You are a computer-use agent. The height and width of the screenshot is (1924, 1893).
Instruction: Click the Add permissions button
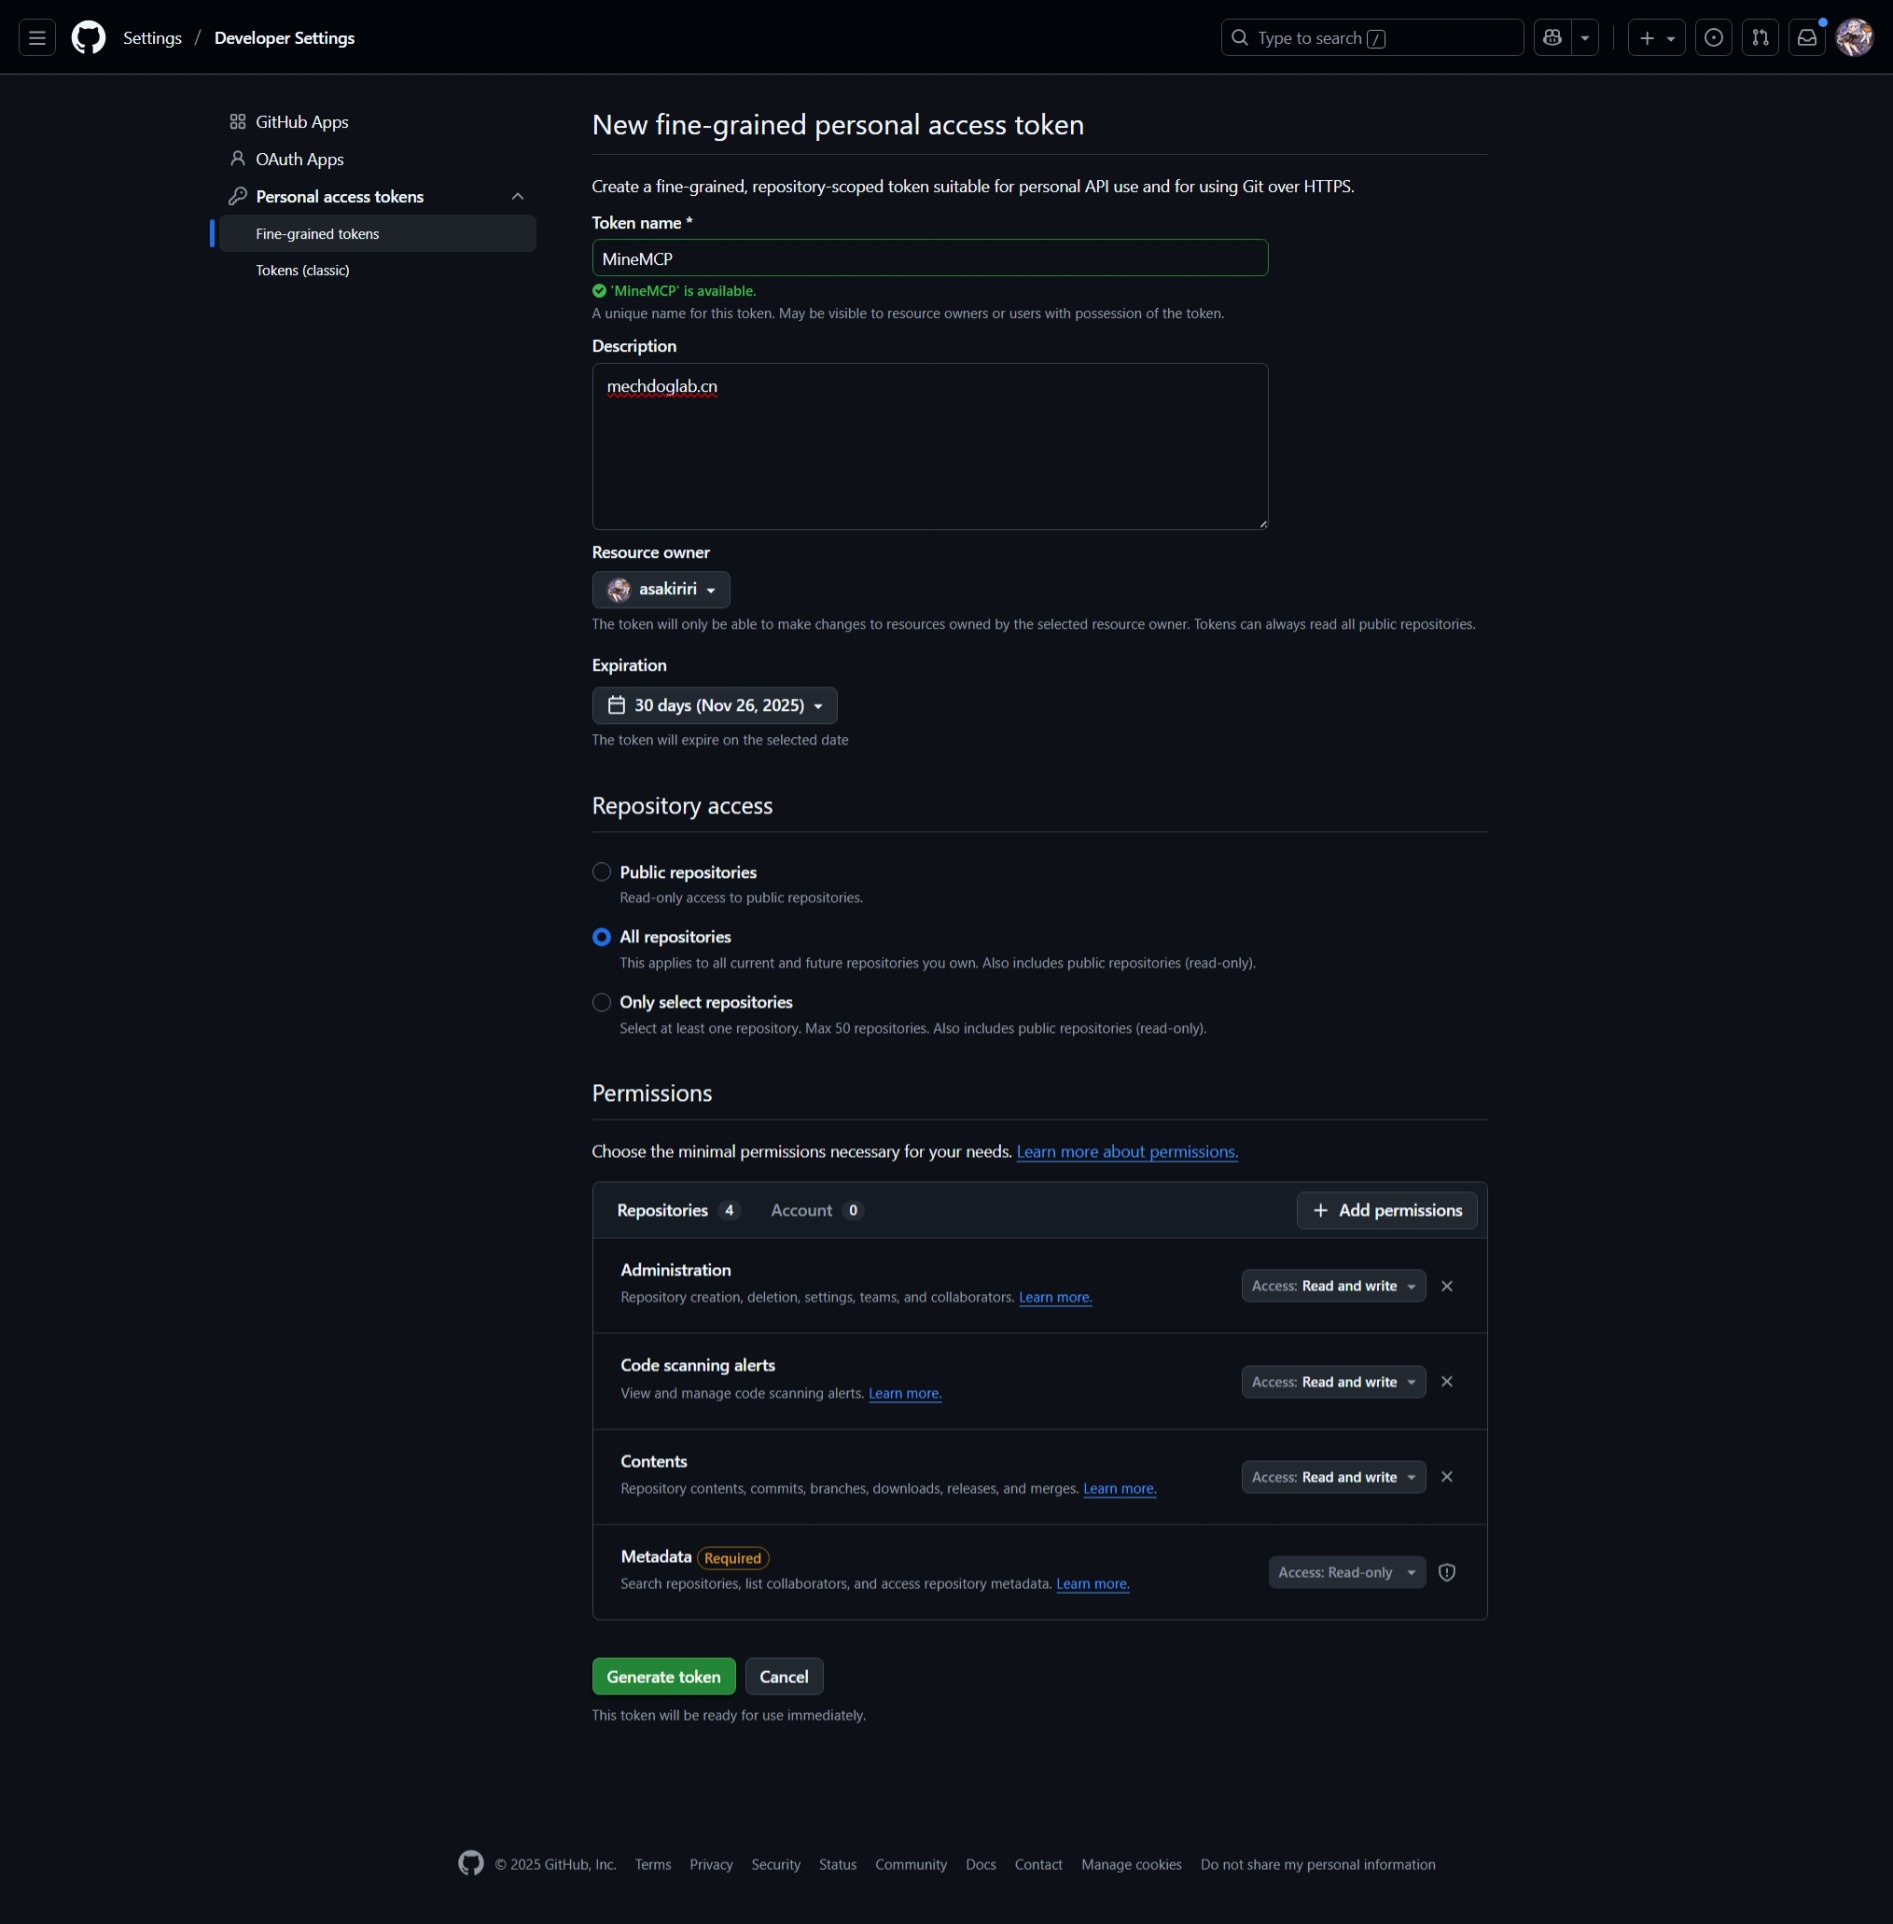(x=1386, y=1210)
